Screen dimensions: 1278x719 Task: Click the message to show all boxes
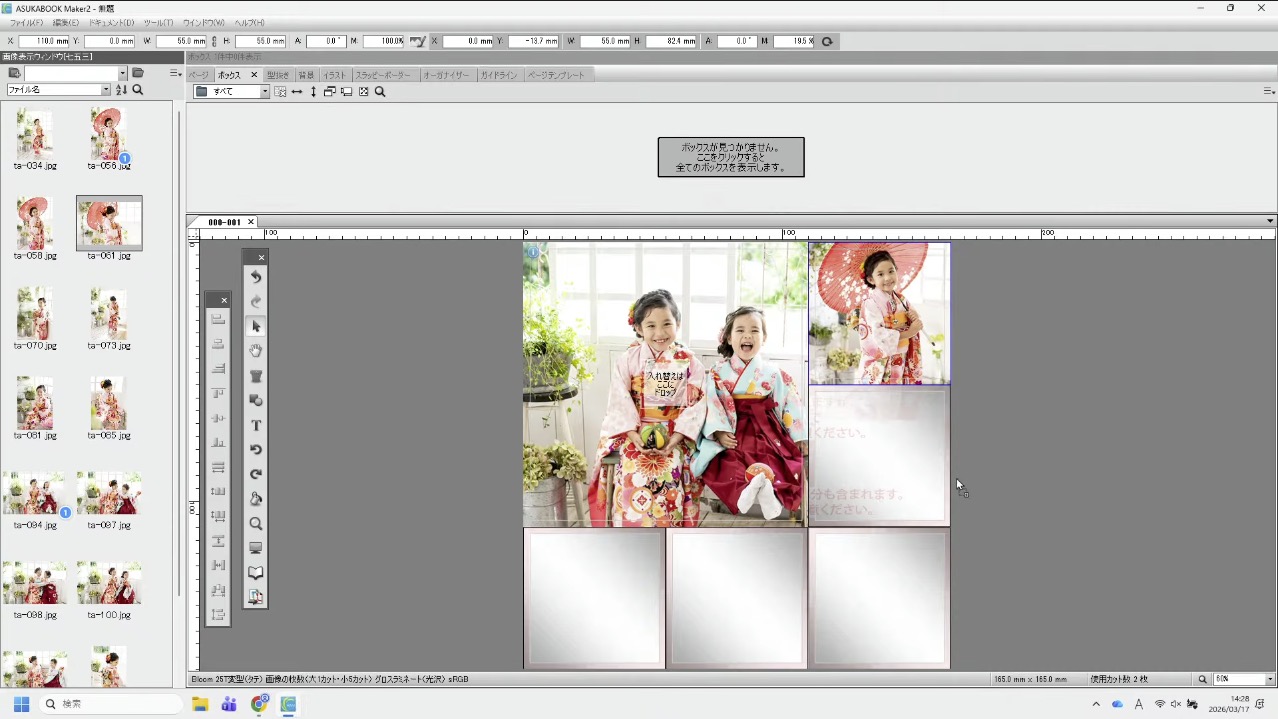tap(730, 158)
